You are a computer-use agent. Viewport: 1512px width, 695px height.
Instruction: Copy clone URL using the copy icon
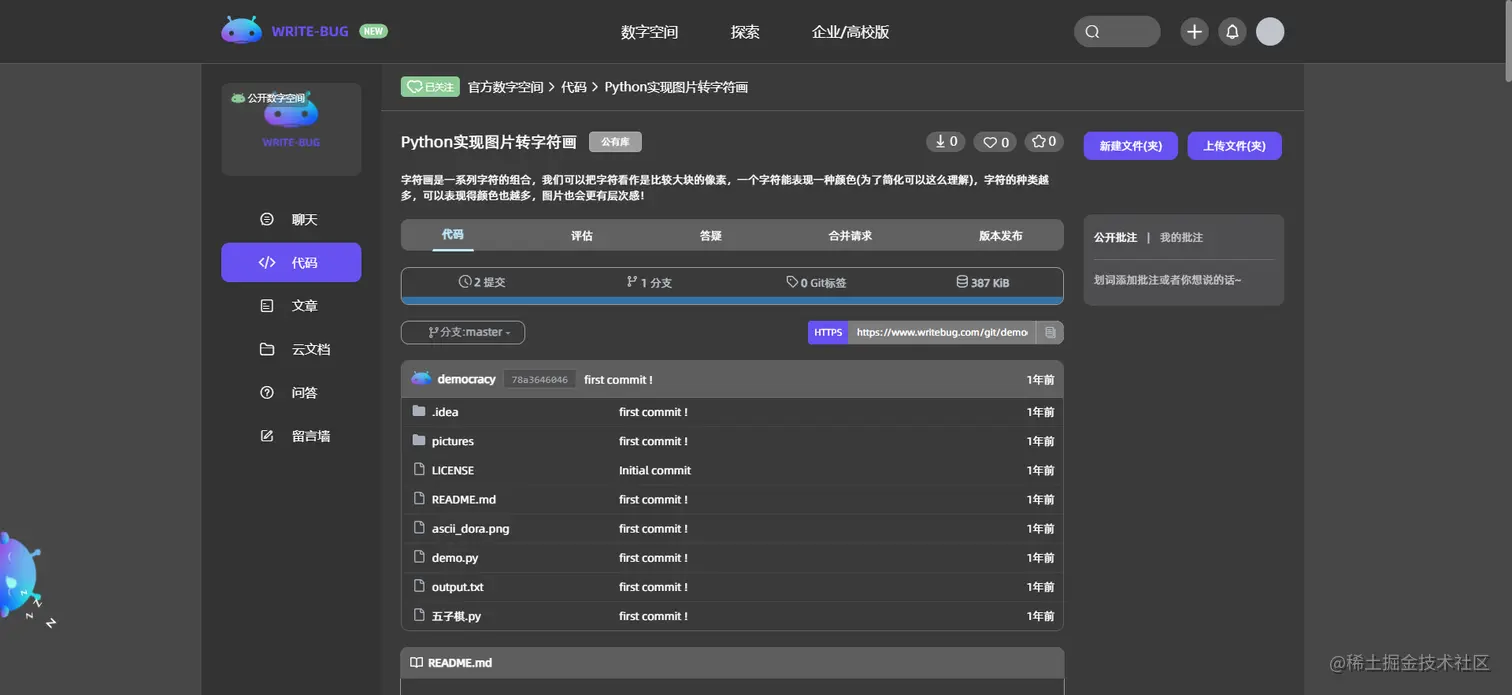1050,332
